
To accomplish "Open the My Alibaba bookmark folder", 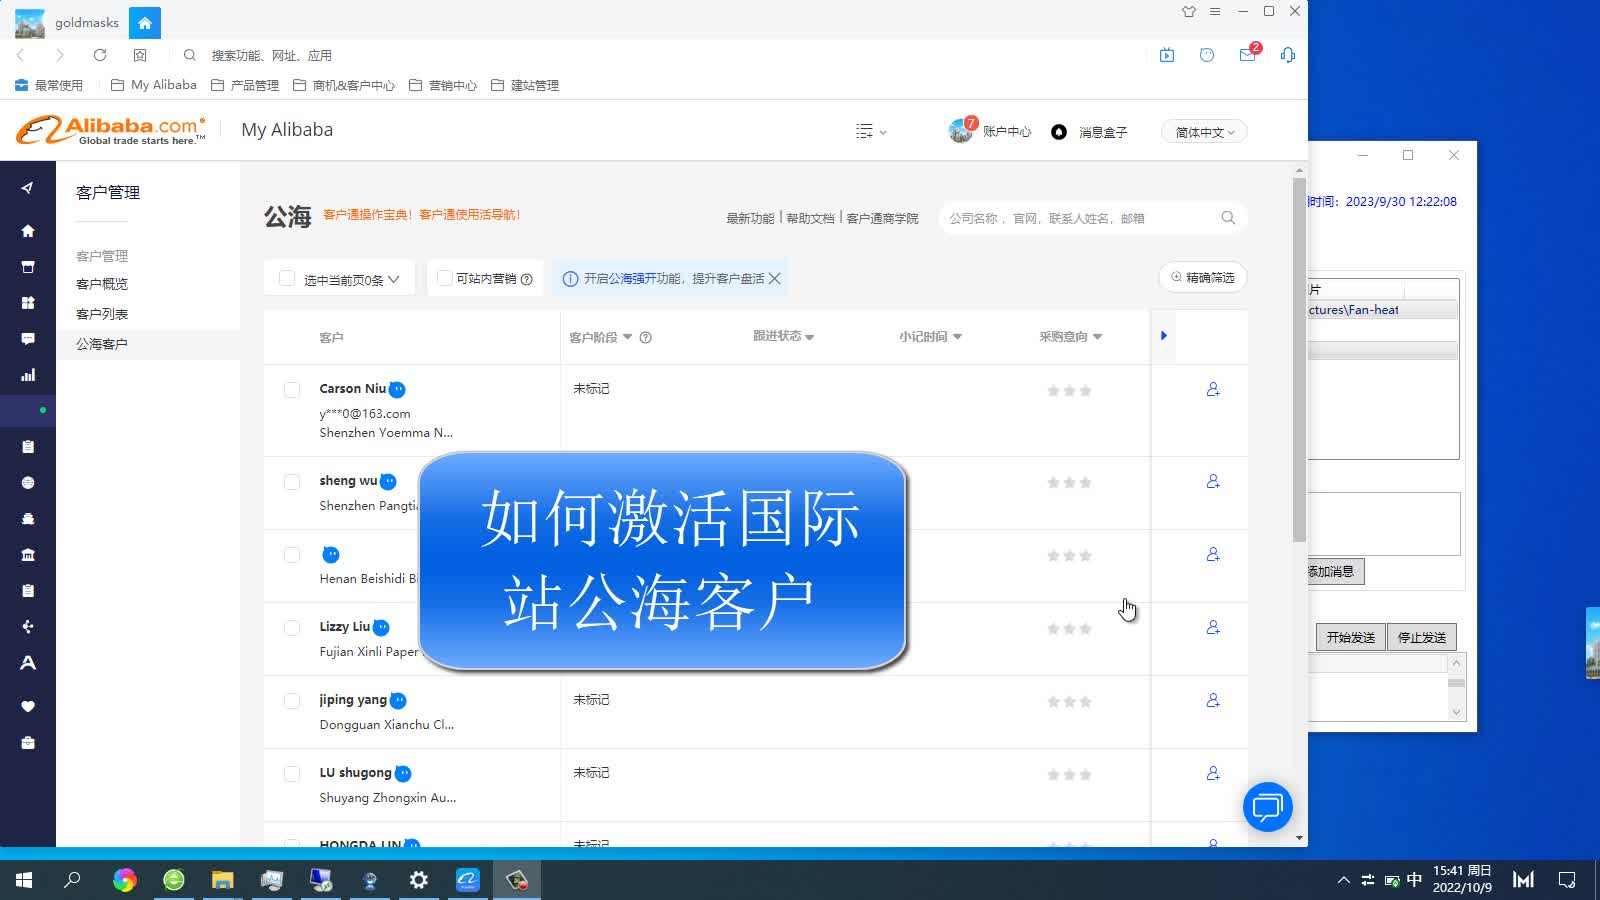I will (154, 85).
